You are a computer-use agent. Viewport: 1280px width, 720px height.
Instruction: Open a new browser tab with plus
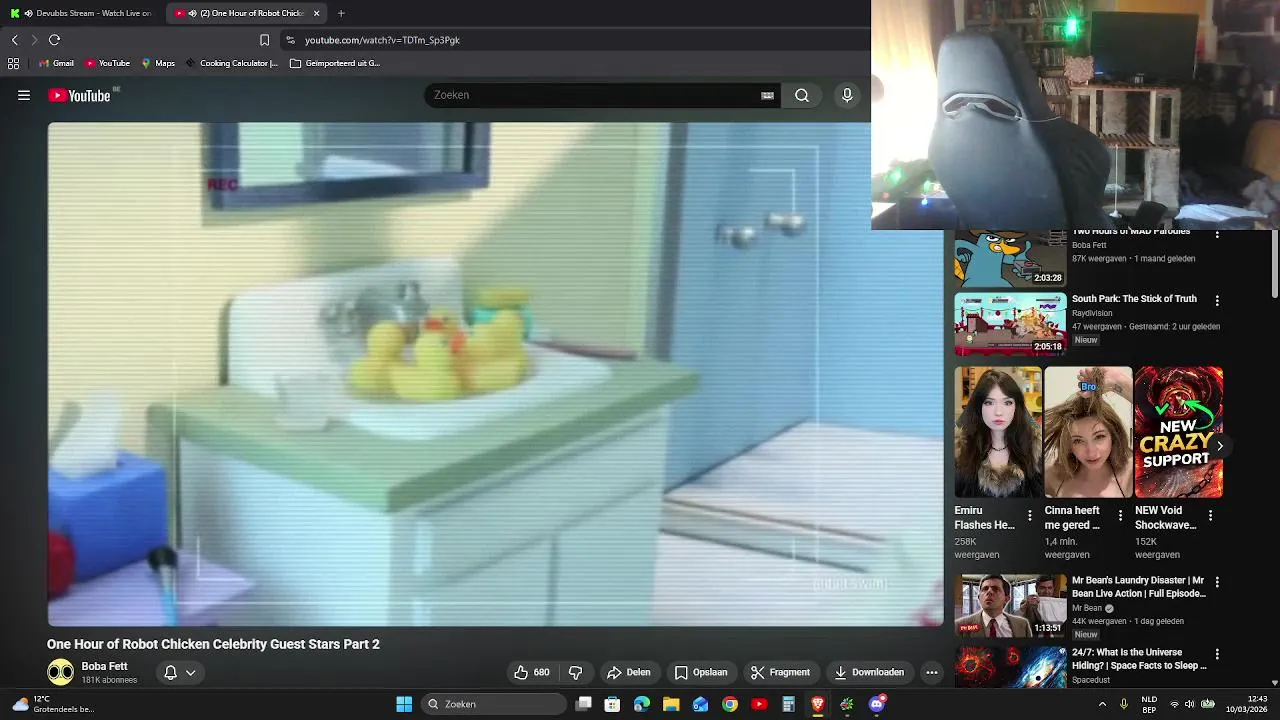(341, 13)
